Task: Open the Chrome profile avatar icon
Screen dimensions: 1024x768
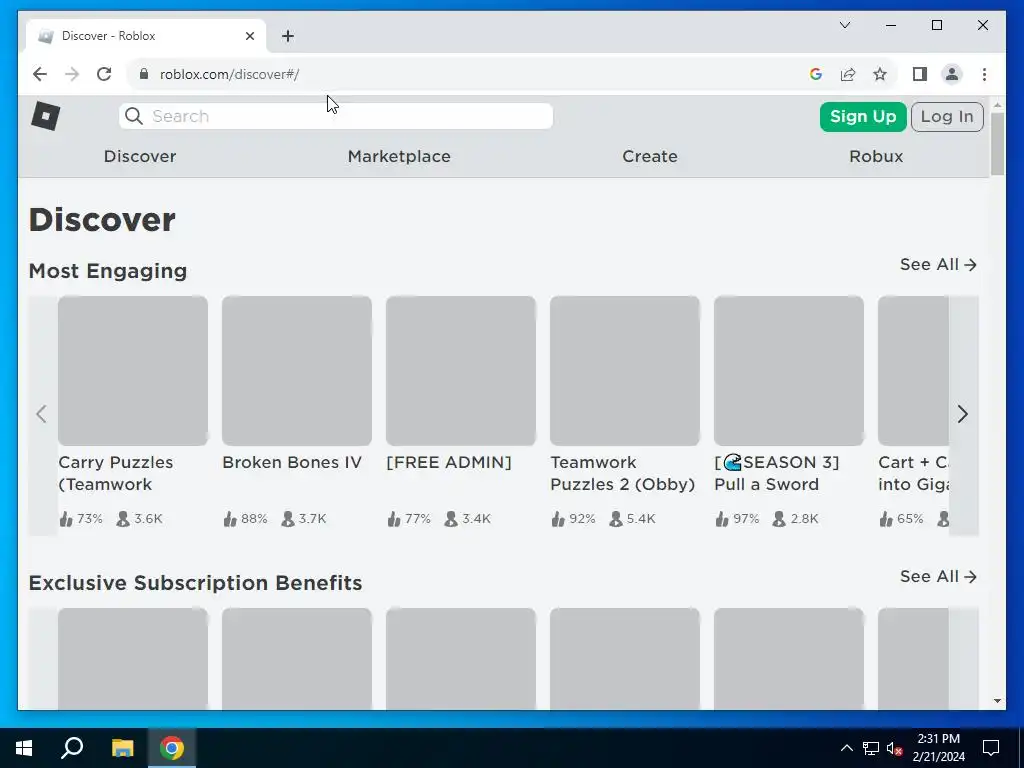Action: (952, 74)
